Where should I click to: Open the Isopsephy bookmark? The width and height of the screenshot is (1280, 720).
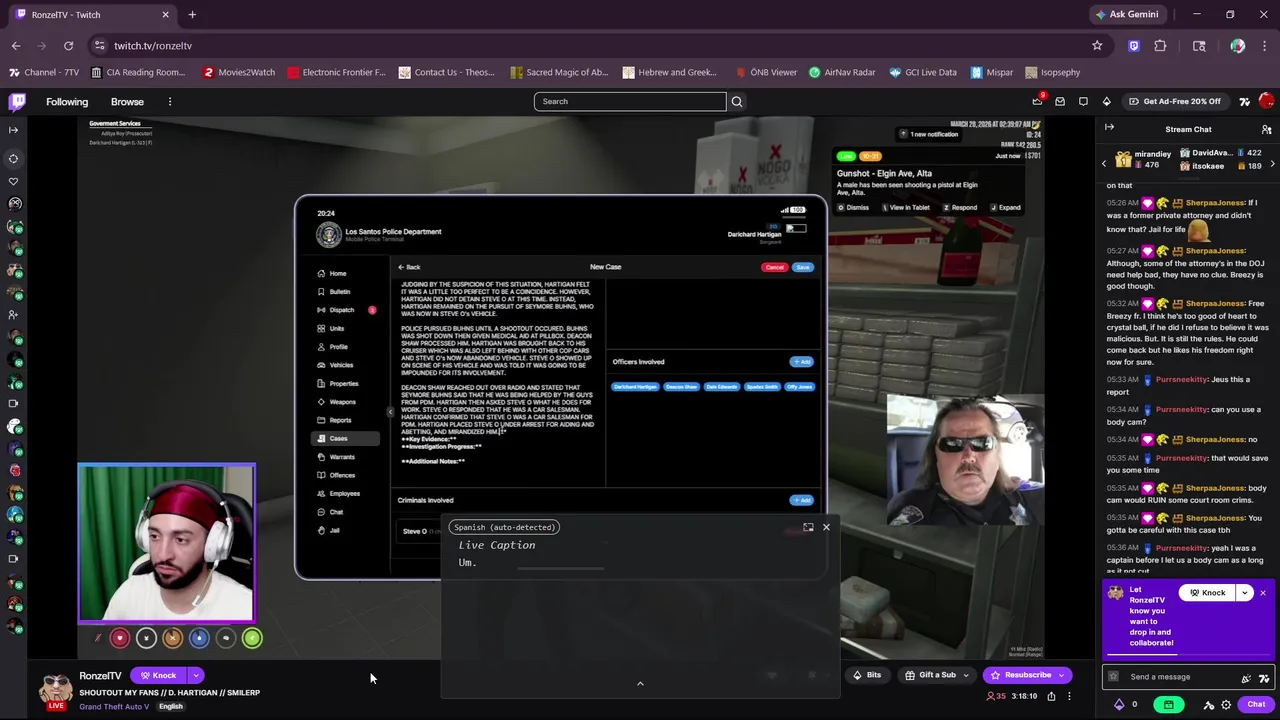1052,72
